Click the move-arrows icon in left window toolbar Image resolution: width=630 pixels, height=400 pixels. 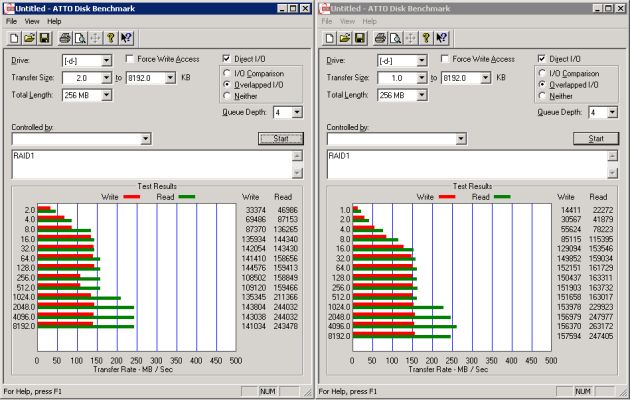(x=96, y=38)
